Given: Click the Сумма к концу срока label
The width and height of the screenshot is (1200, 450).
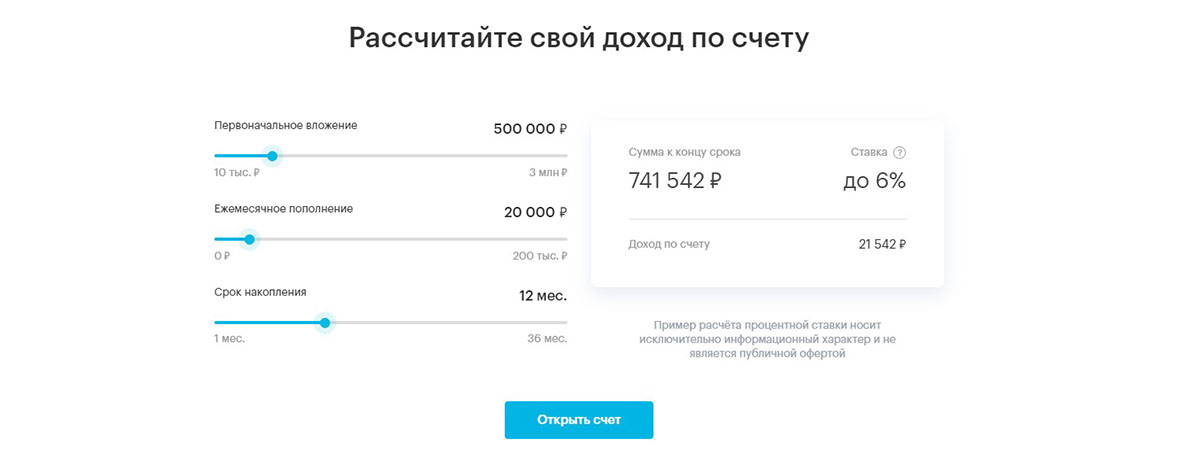Looking at the screenshot, I should pyautogui.click(x=685, y=153).
